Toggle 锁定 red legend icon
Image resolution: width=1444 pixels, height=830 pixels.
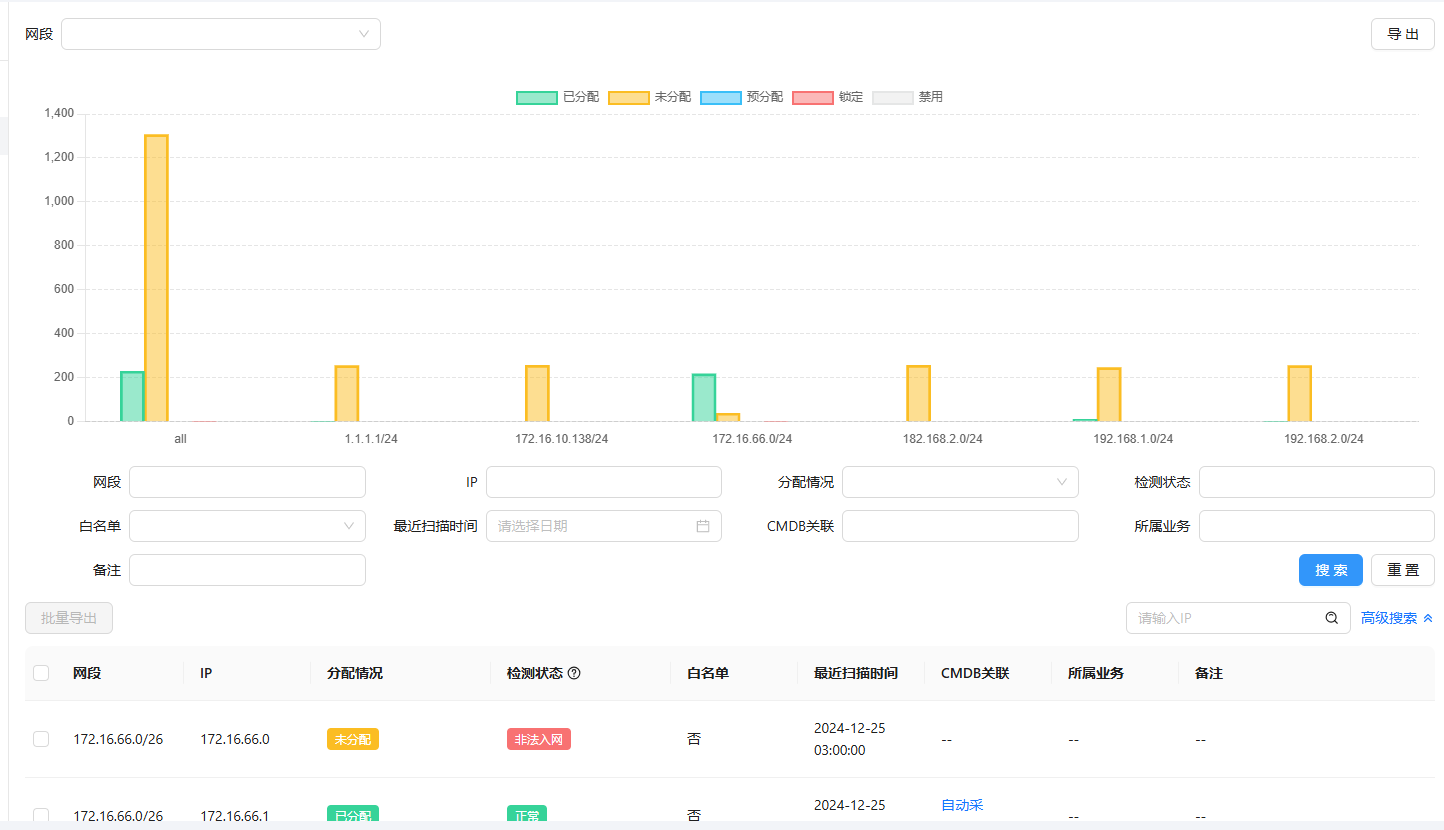pyautogui.click(x=812, y=98)
